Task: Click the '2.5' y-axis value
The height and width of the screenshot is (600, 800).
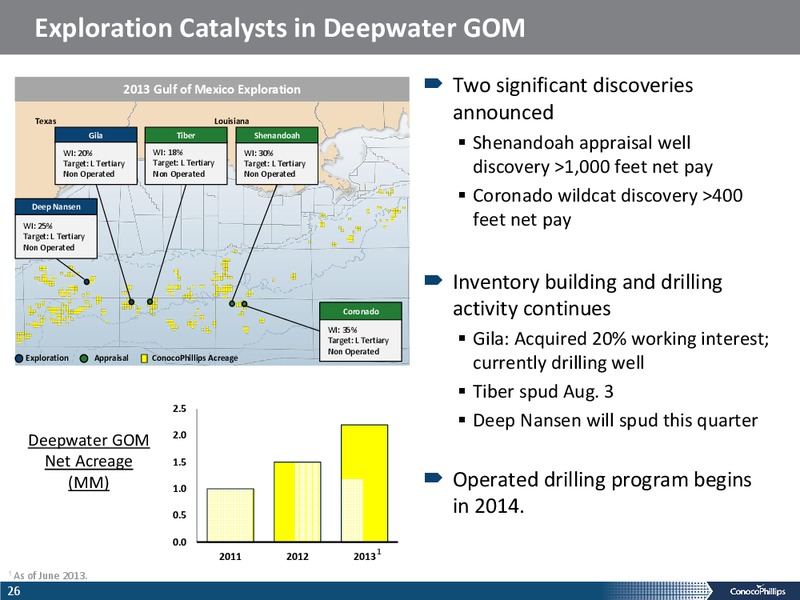Action: click(x=180, y=409)
